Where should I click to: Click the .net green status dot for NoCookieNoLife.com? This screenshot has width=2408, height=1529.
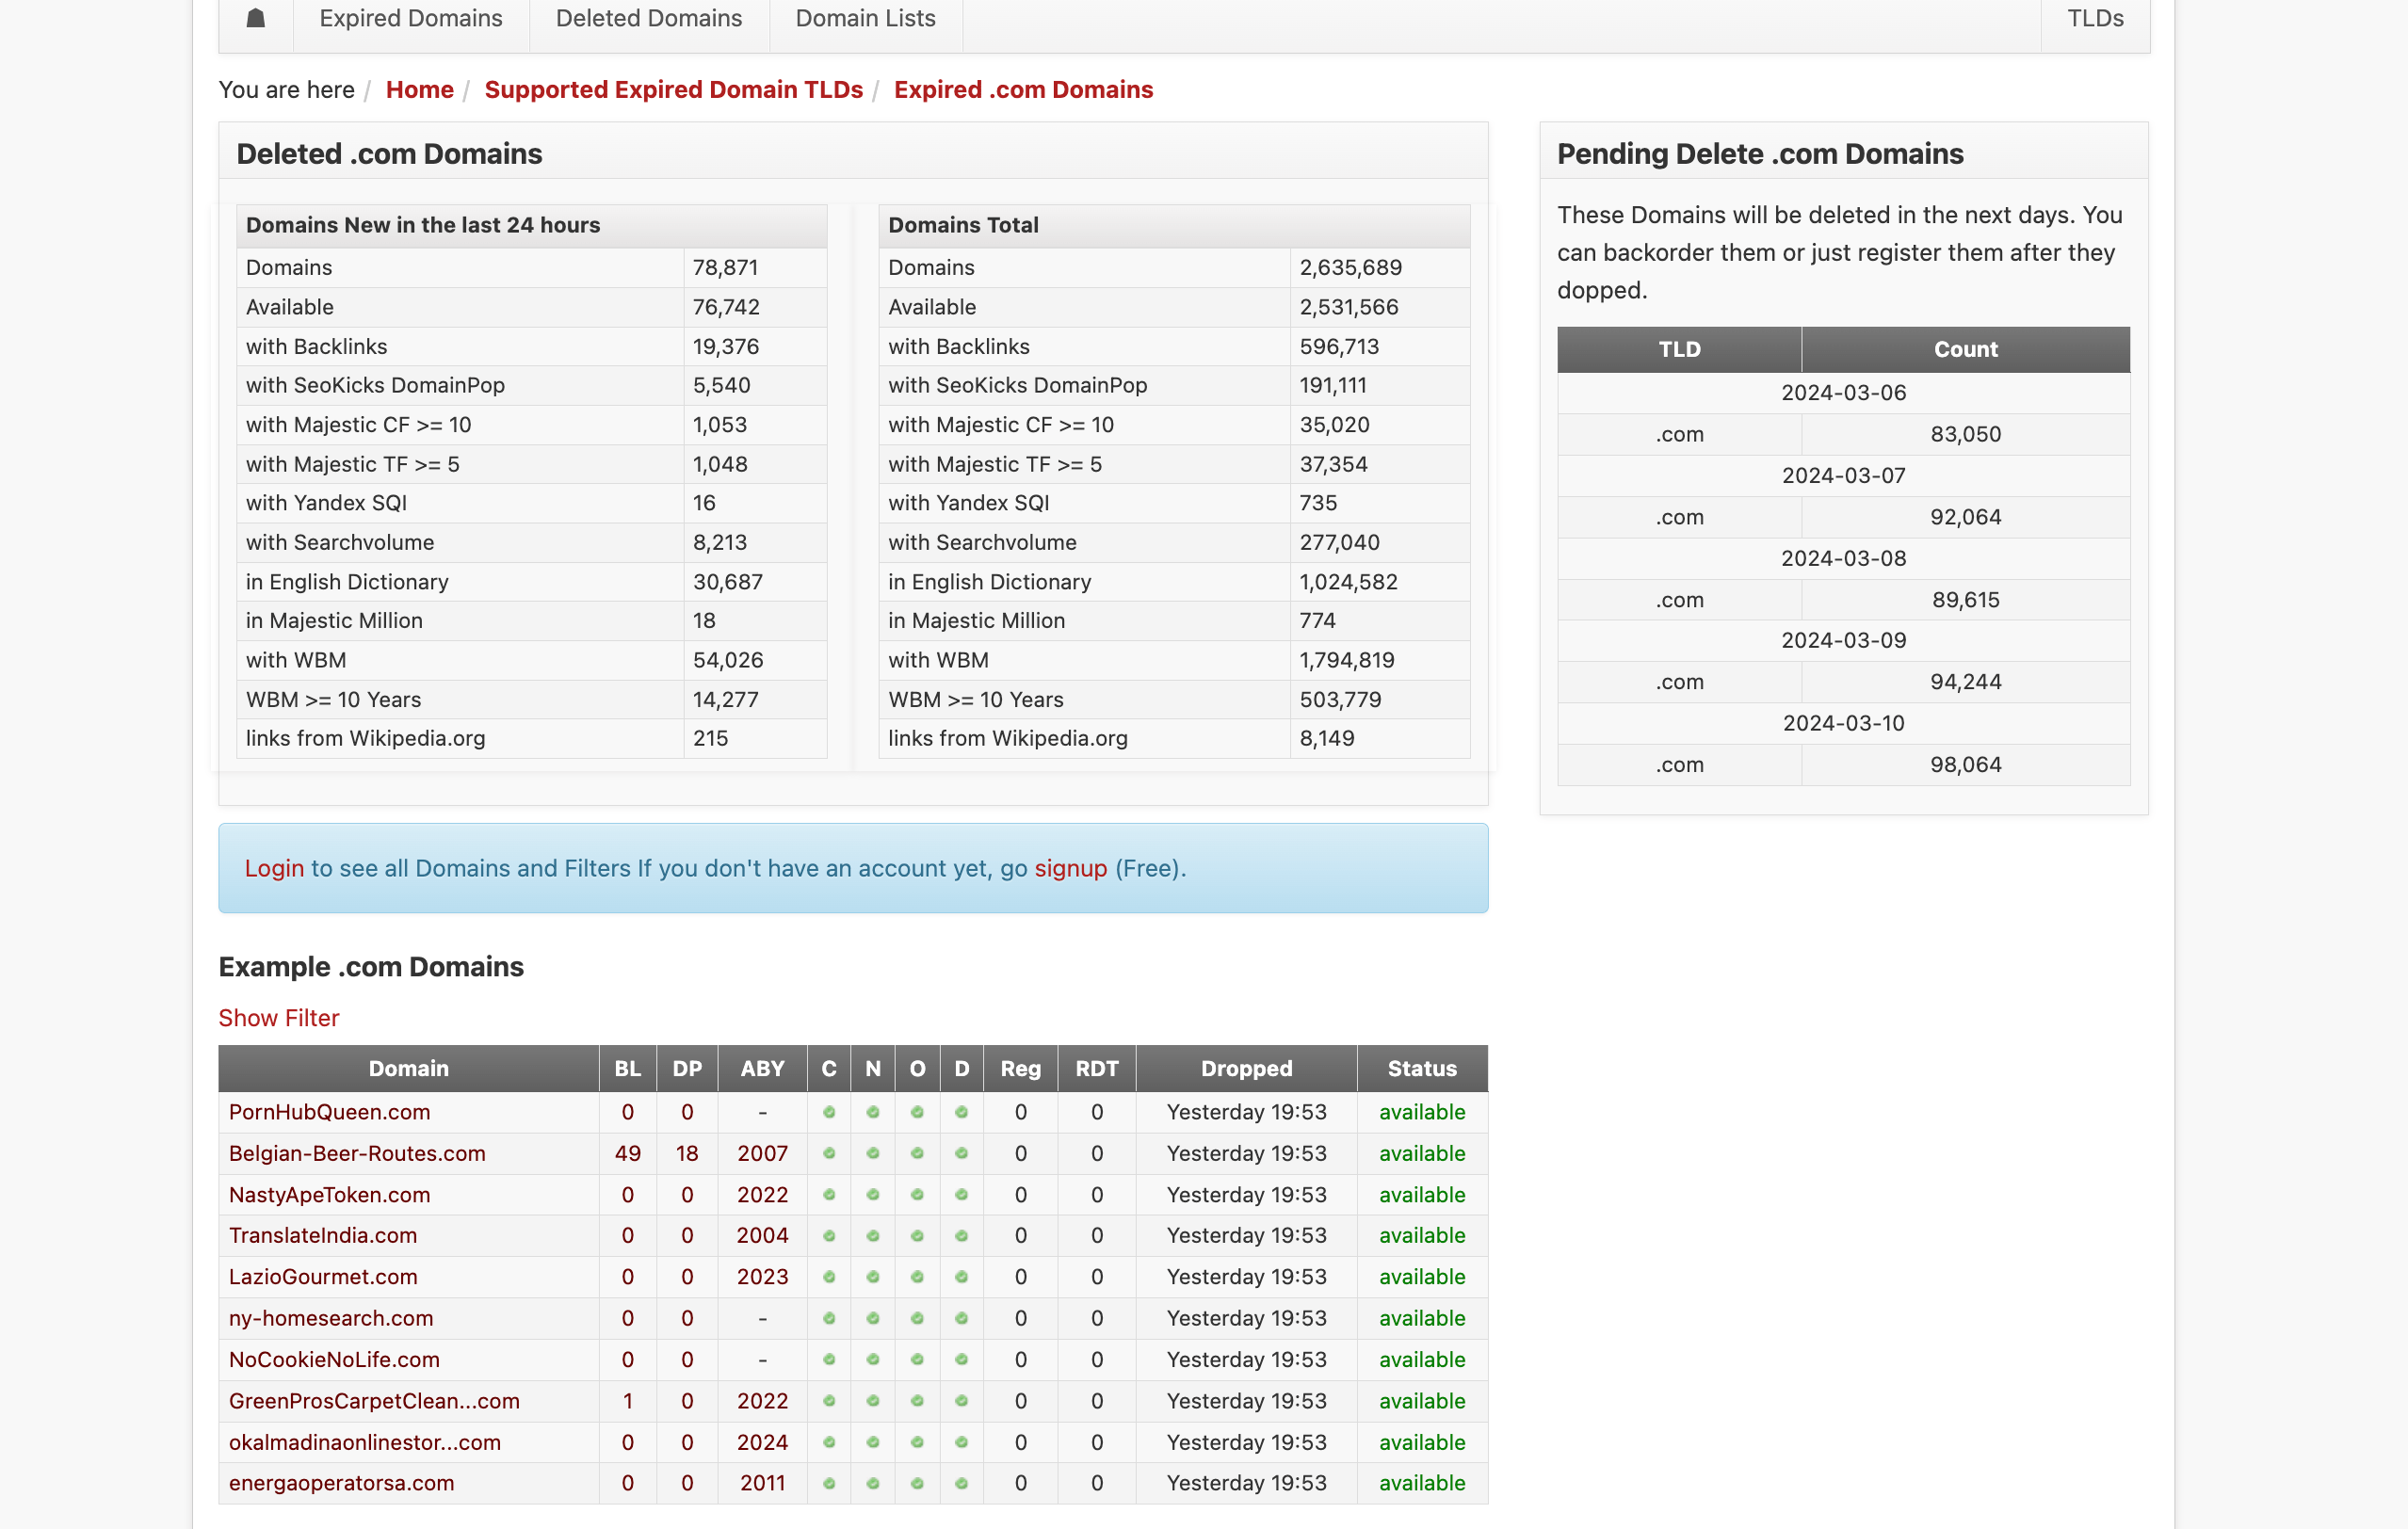(873, 1360)
